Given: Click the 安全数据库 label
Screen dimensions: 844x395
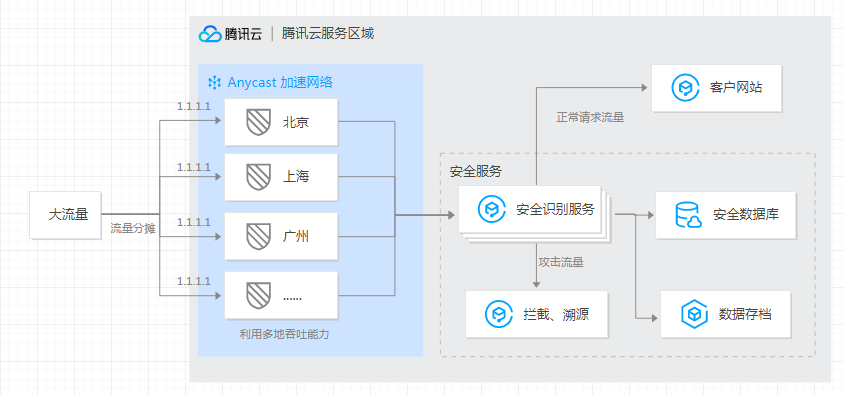Looking at the screenshot, I should click(746, 215).
